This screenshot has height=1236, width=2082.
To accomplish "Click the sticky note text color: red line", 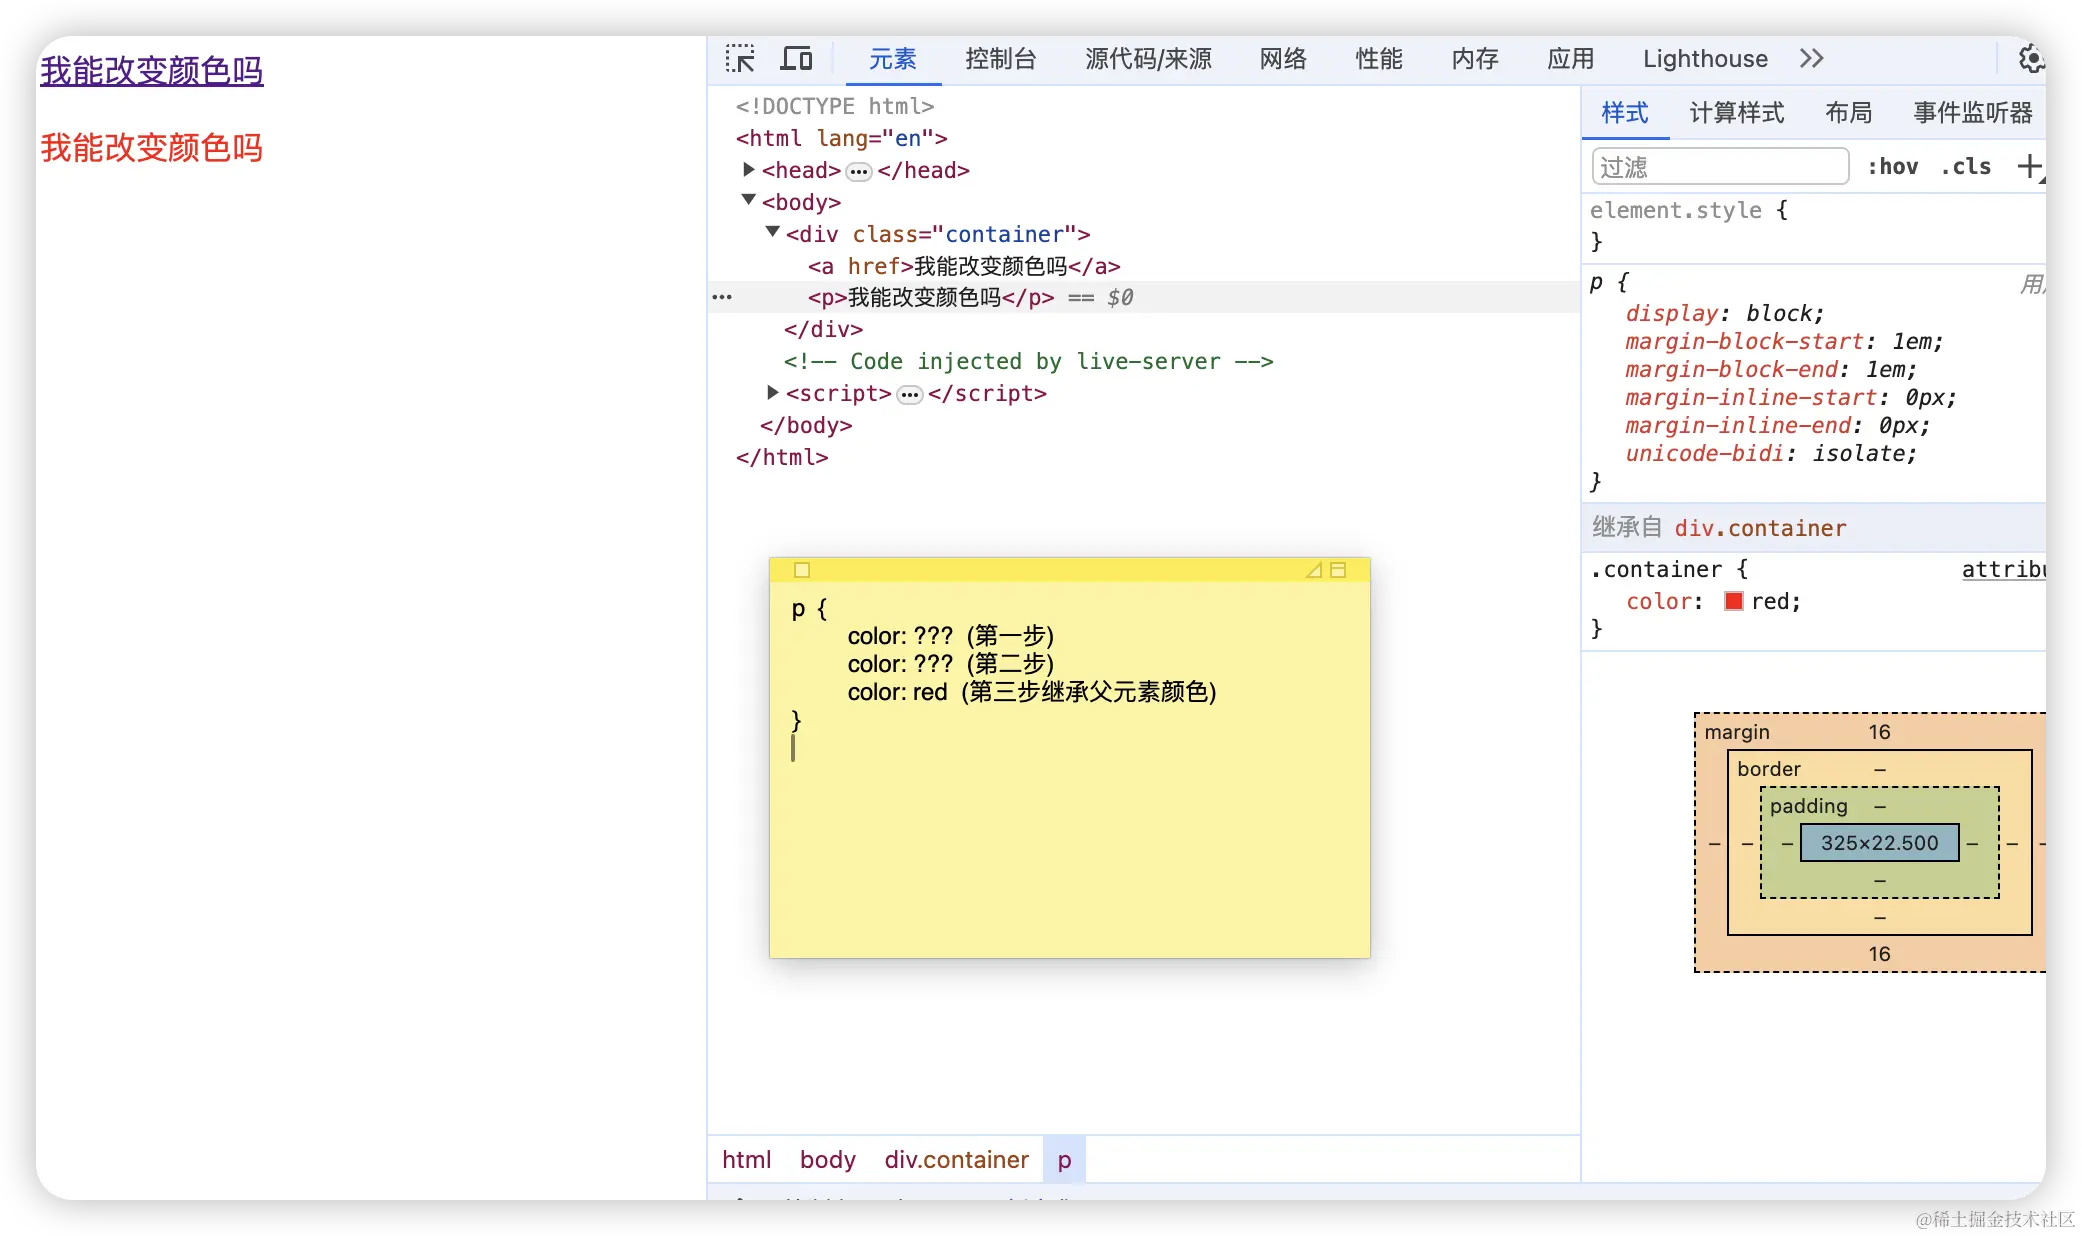I will click(1031, 692).
